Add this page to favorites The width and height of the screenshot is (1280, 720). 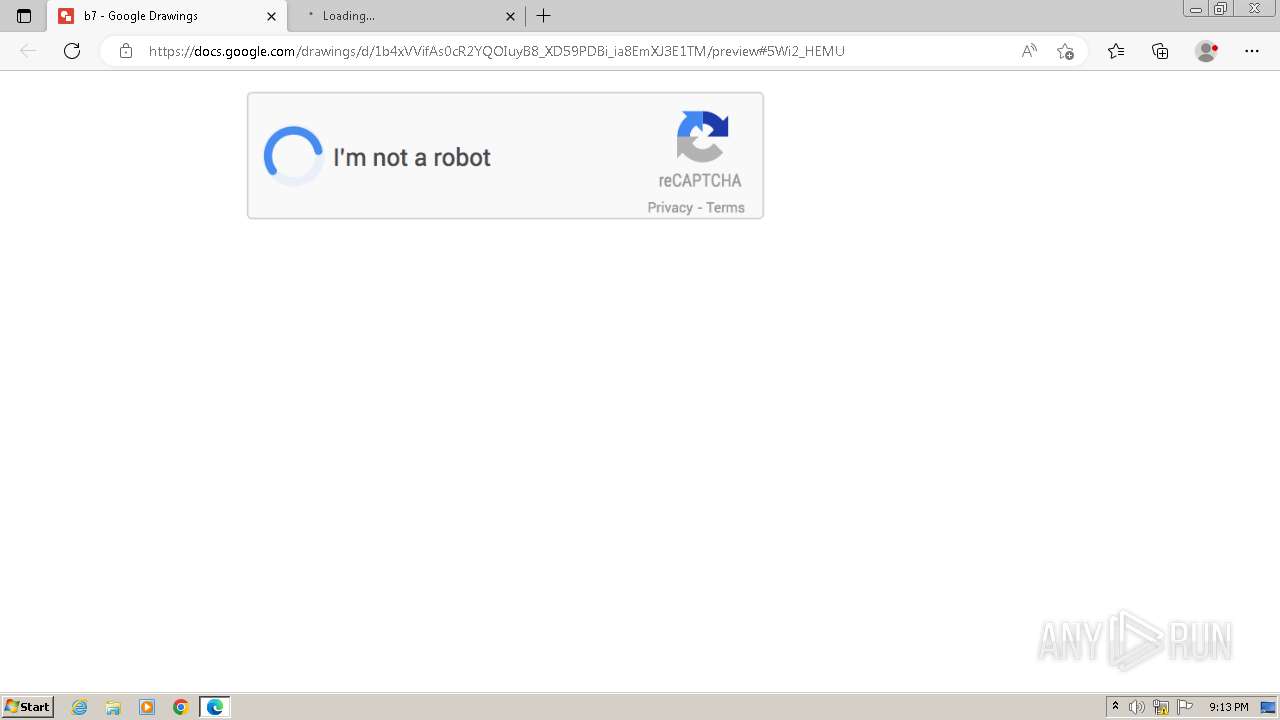point(1065,51)
